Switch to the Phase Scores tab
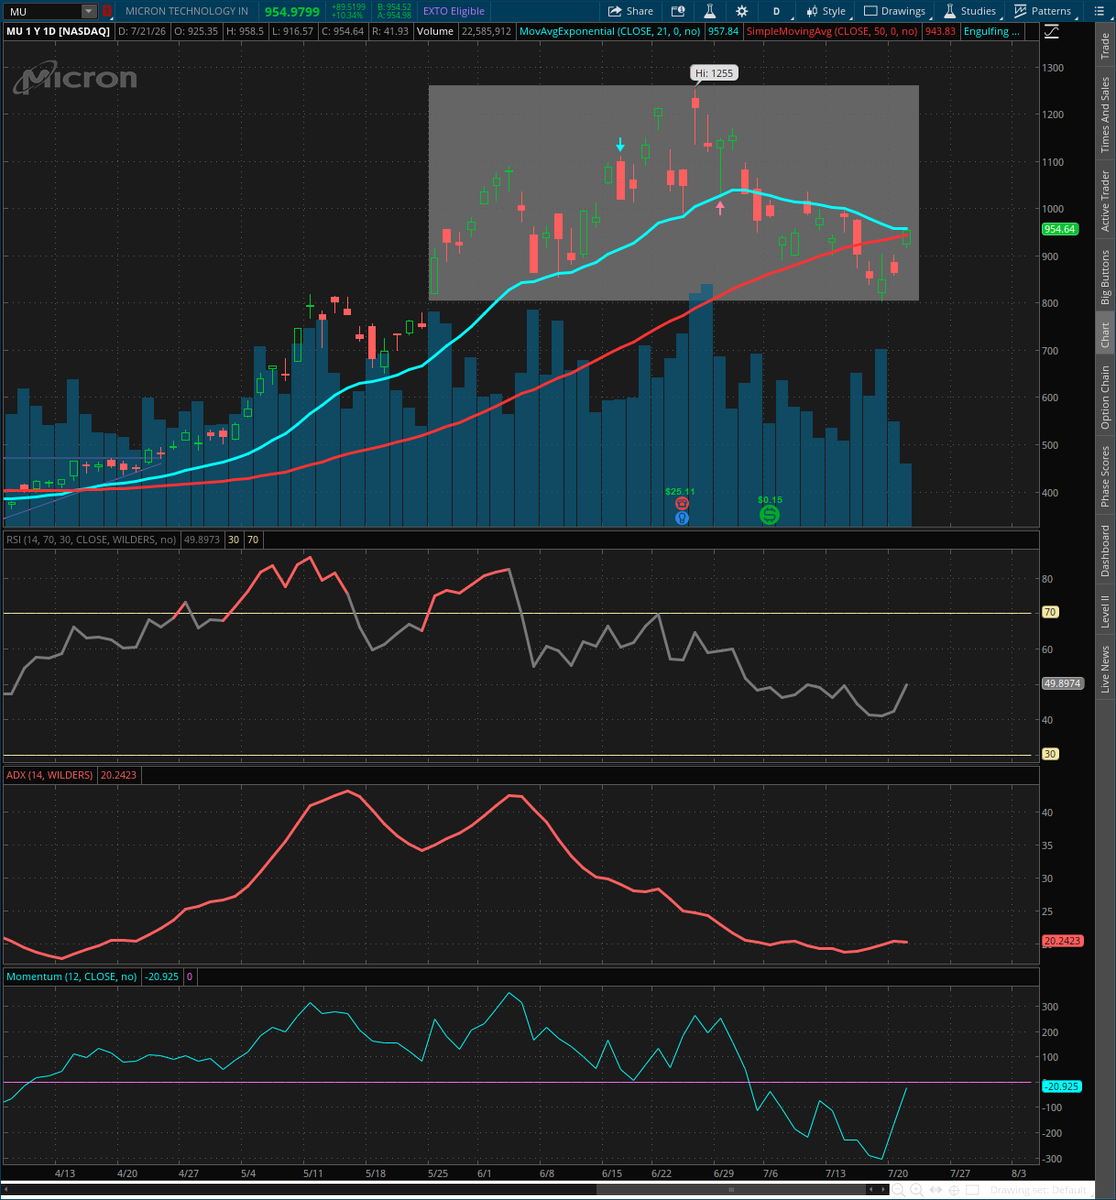 click(x=1105, y=476)
